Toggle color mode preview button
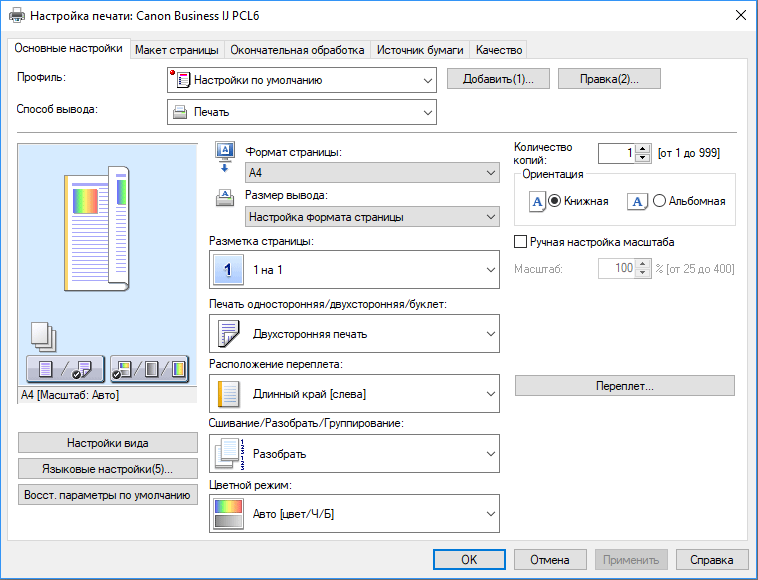This screenshot has height=580, width=758. pyautogui.click(x=149, y=369)
